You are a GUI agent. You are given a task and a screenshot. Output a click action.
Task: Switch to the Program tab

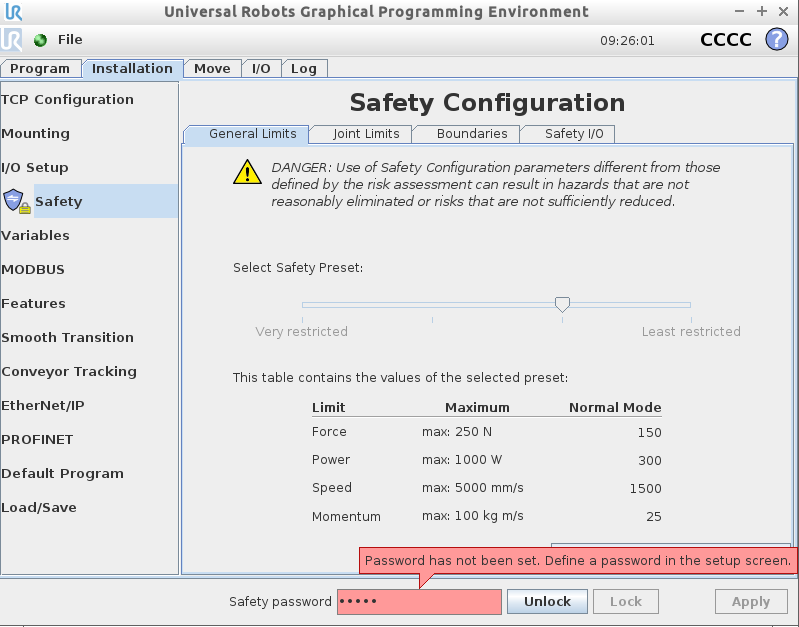pyautogui.click(x=40, y=69)
